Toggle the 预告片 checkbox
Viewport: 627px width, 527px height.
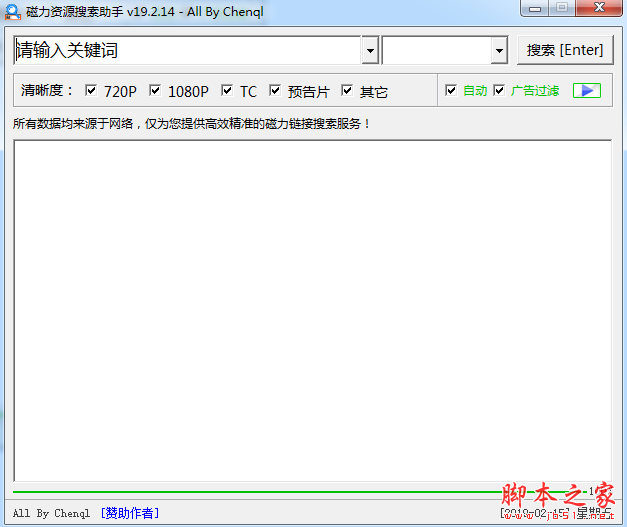click(275, 90)
